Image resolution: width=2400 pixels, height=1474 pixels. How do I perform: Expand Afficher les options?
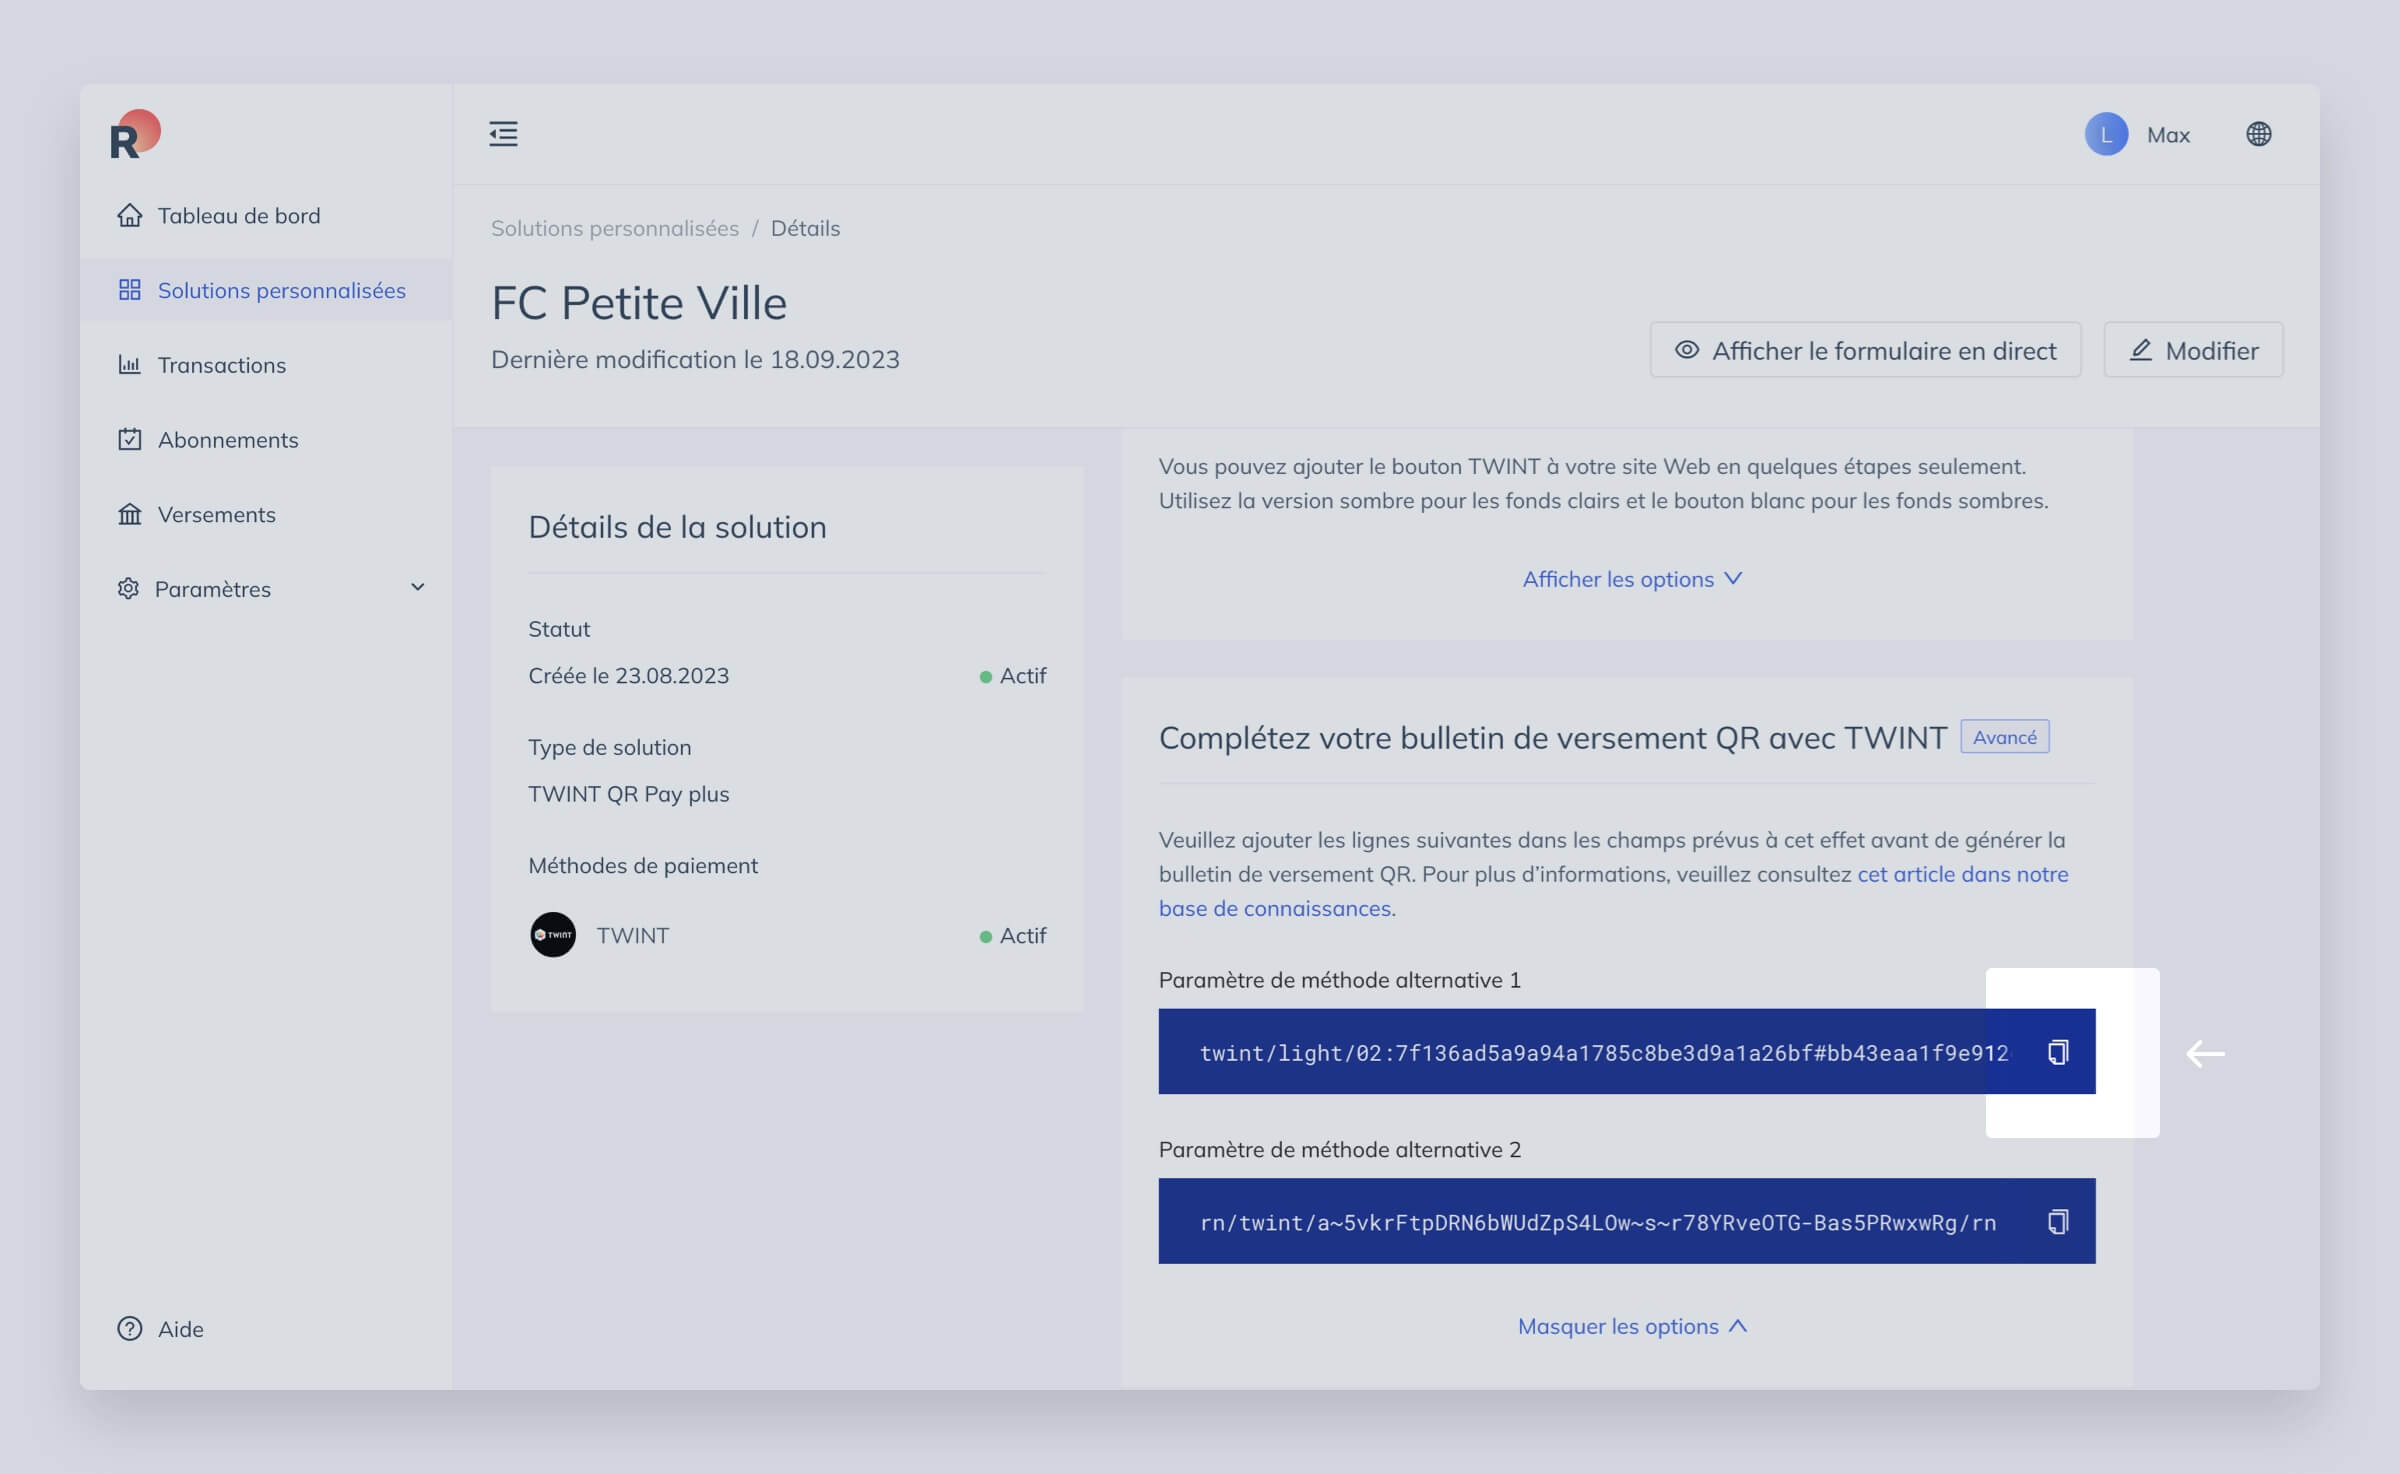(1632, 579)
